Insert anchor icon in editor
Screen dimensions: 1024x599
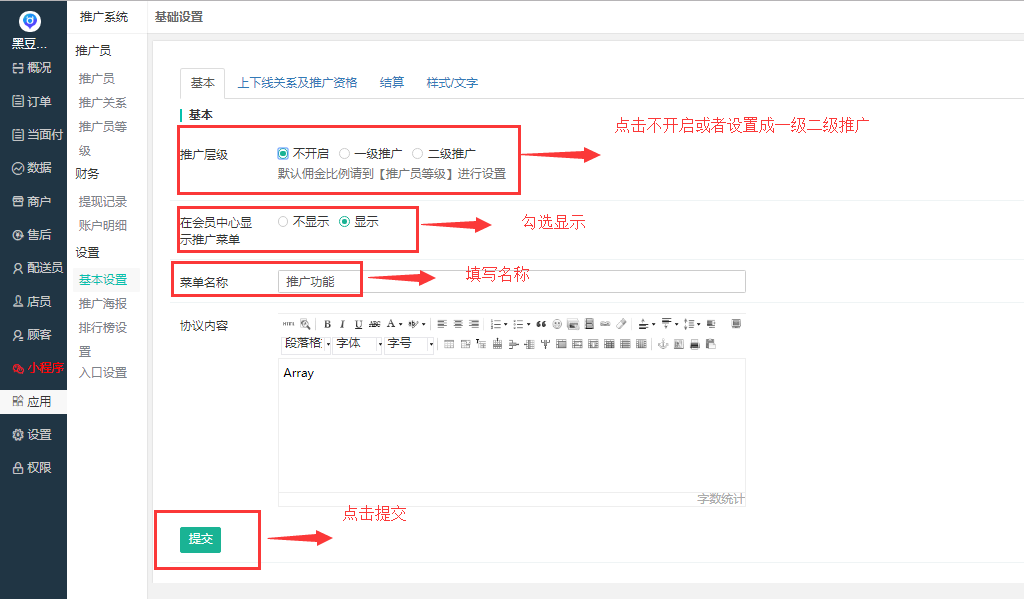click(663, 344)
